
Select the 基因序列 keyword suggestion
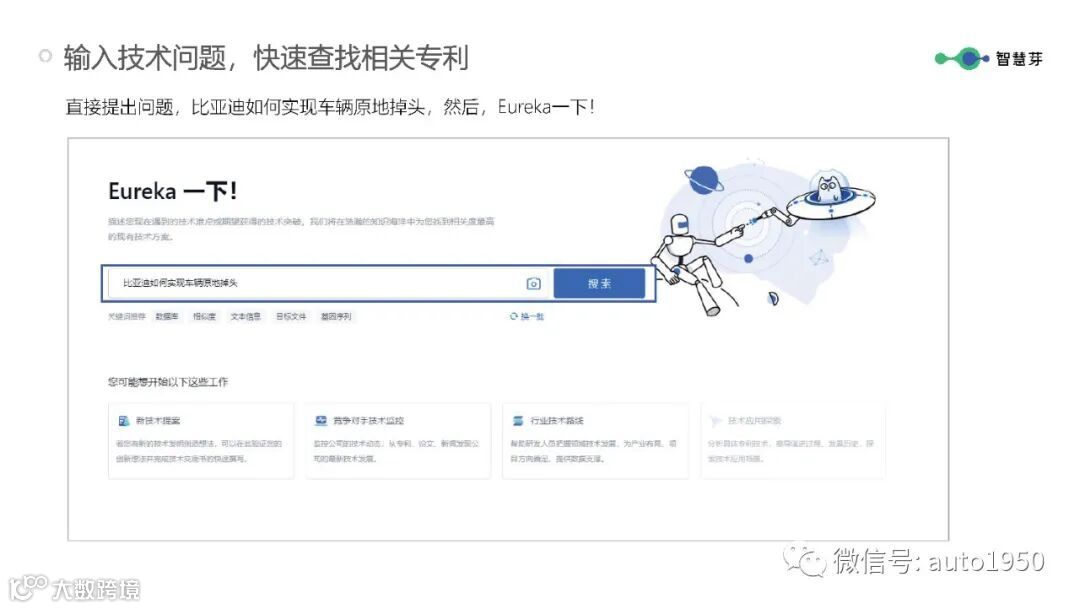pos(336,316)
